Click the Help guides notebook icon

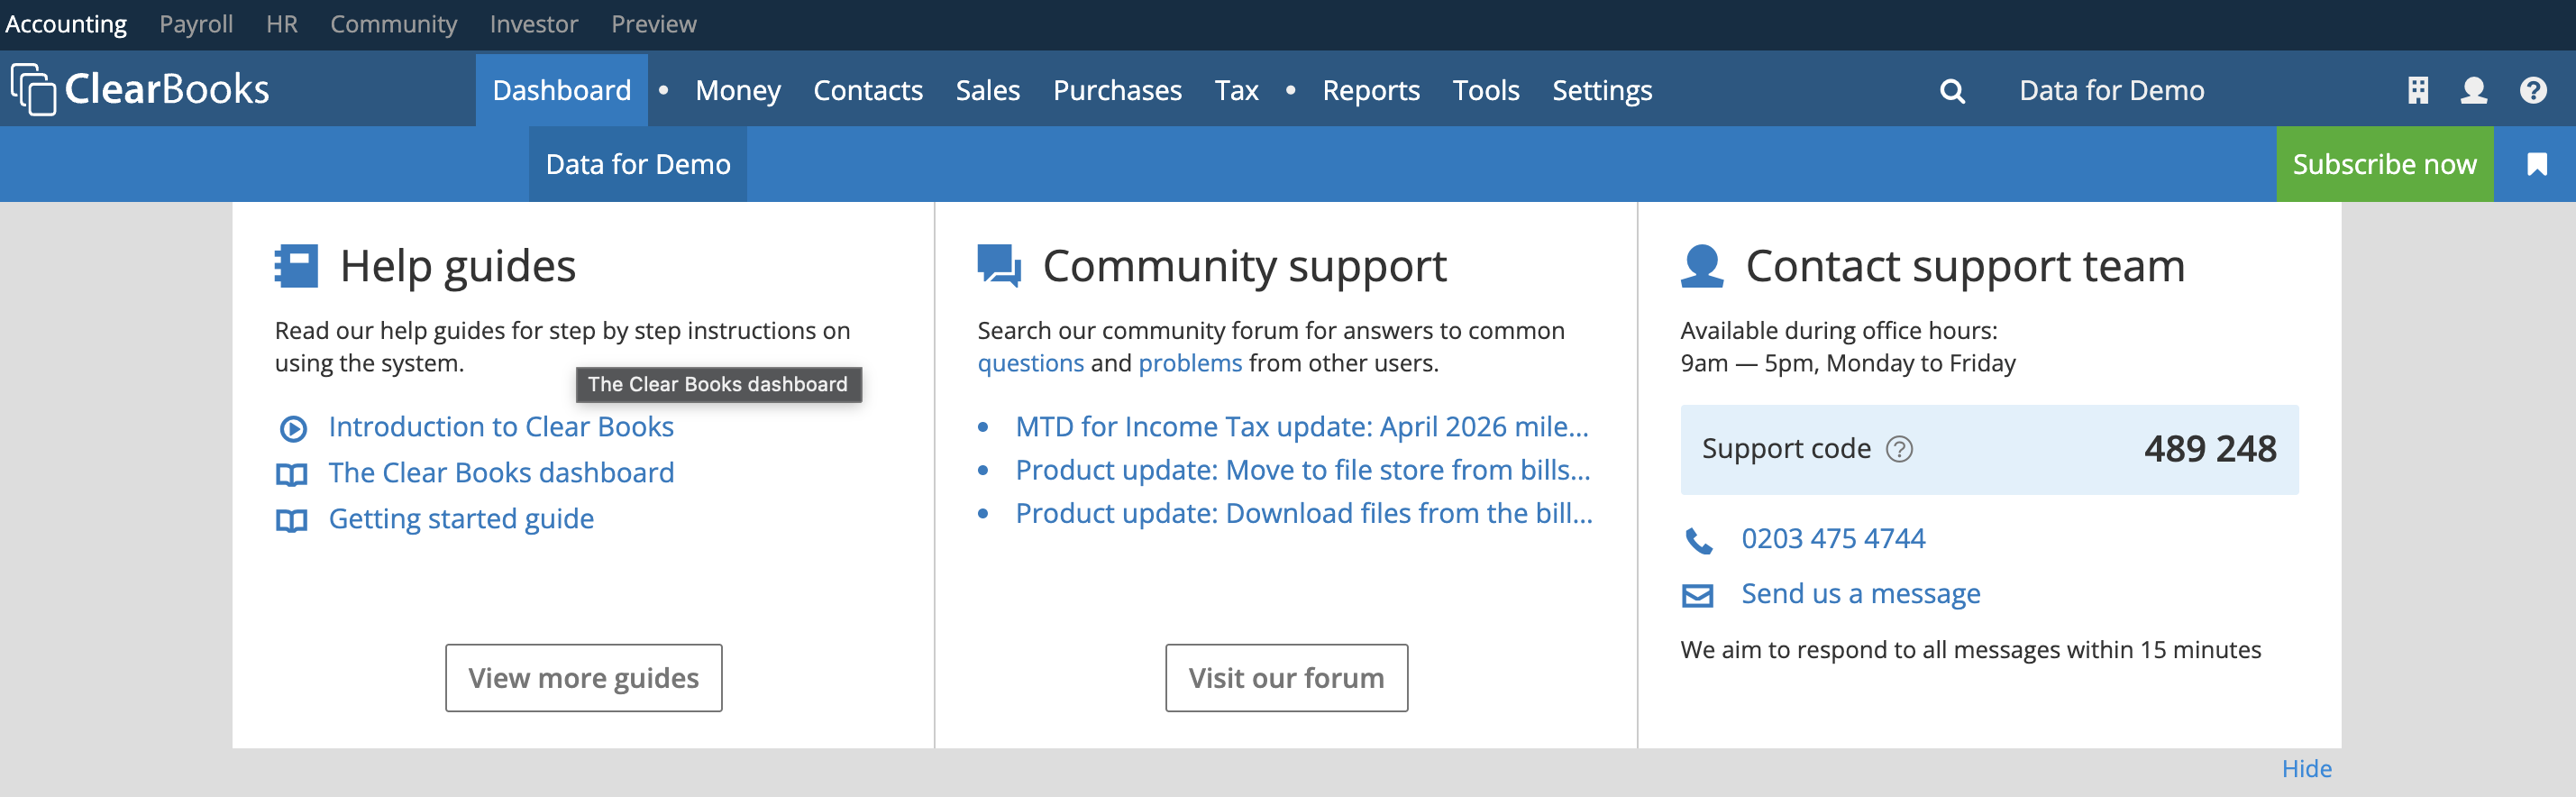point(296,266)
